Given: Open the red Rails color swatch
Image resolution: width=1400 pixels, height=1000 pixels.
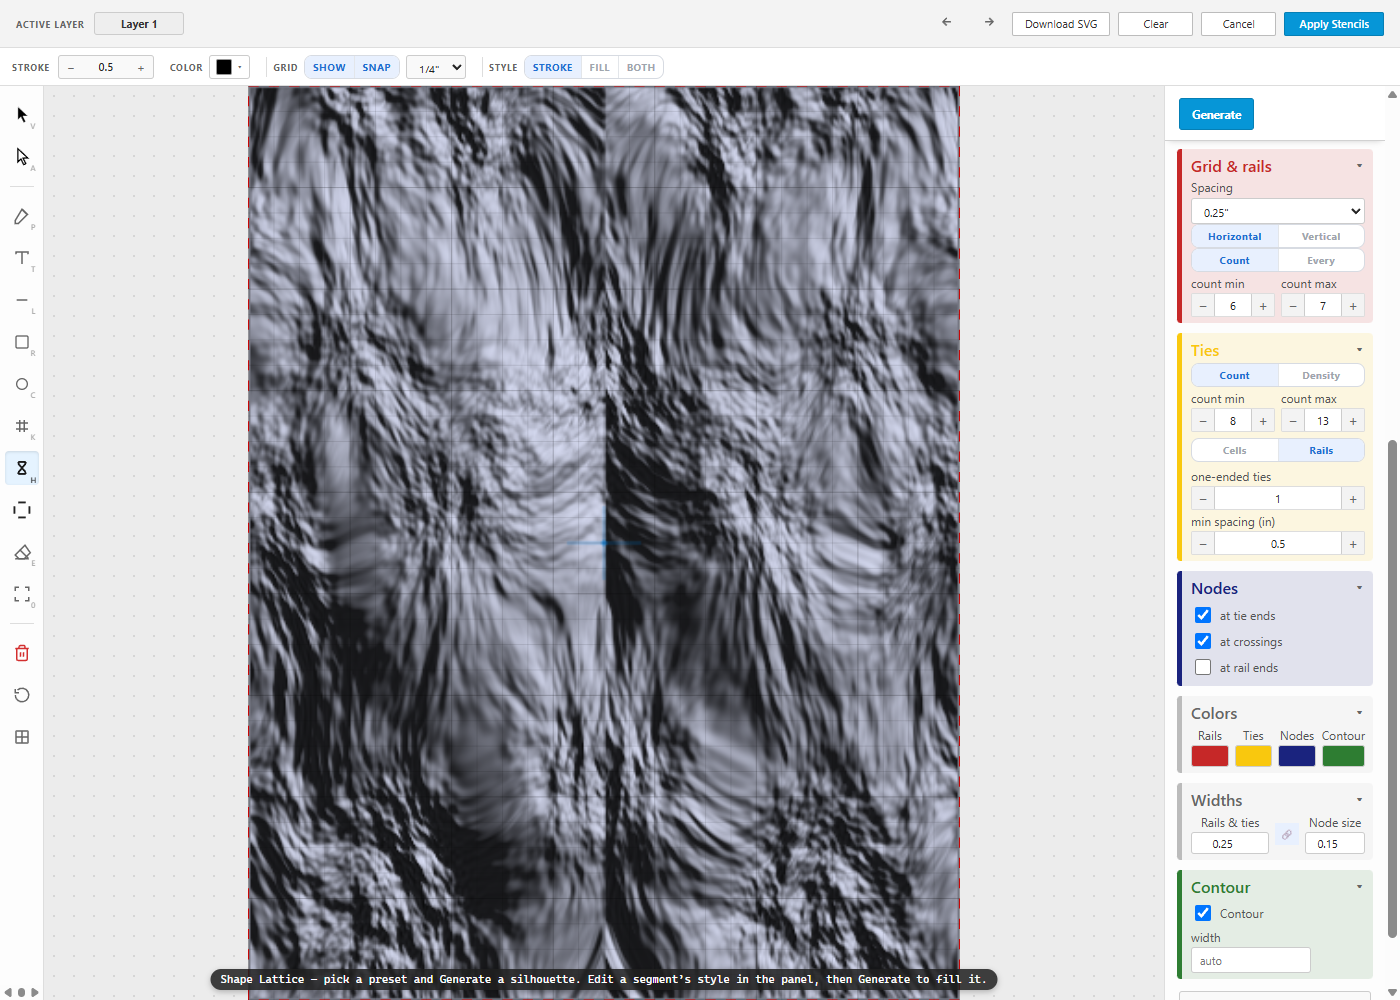Looking at the screenshot, I should click(x=1210, y=756).
